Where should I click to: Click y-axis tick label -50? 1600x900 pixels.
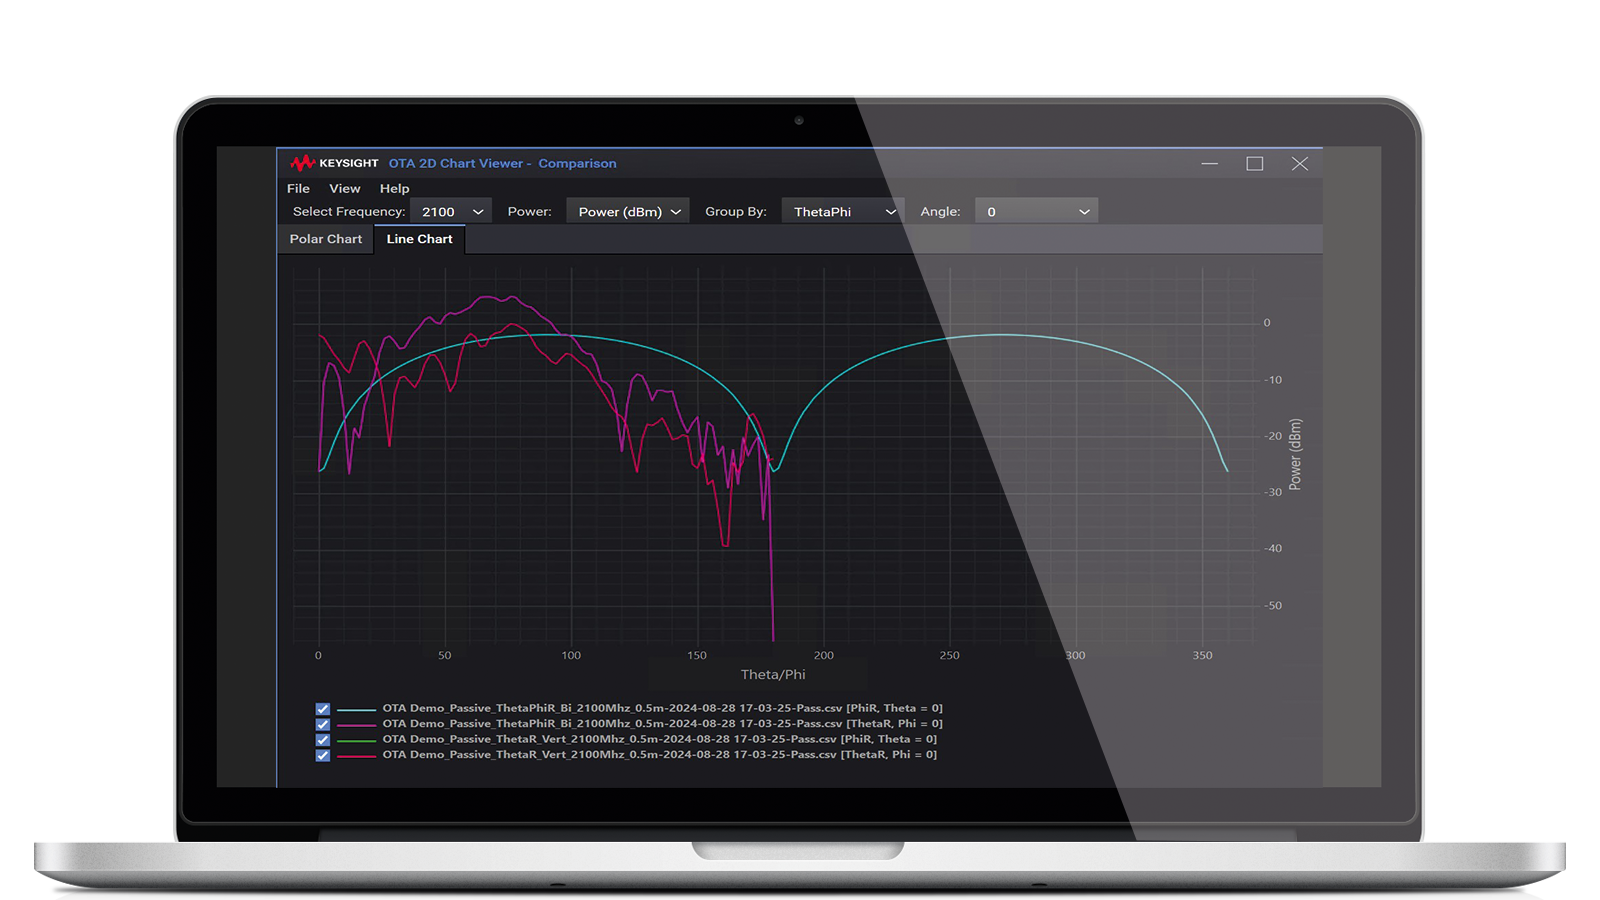tap(1273, 605)
